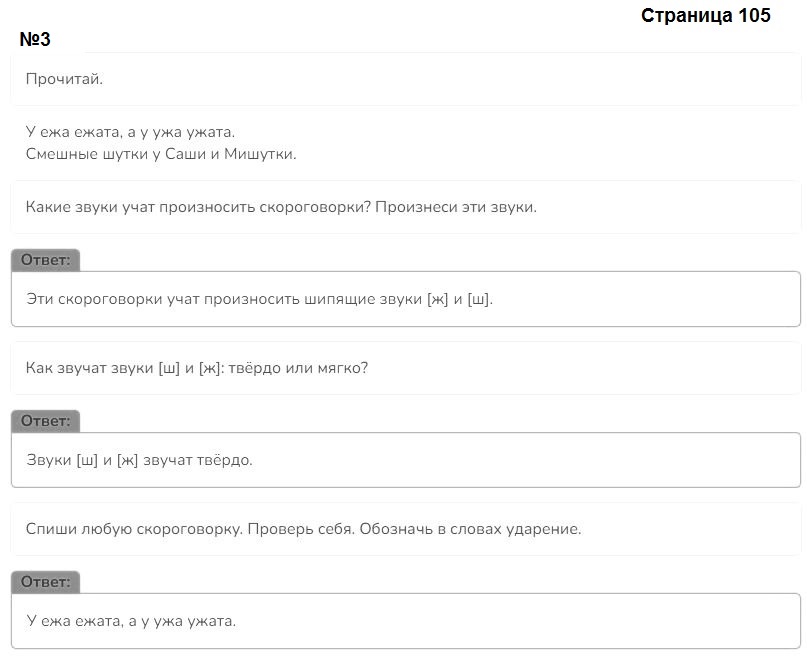807x656 pixels.
Task: Click the first 'Ответ:' label tab
Action: [x=45, y=260]
